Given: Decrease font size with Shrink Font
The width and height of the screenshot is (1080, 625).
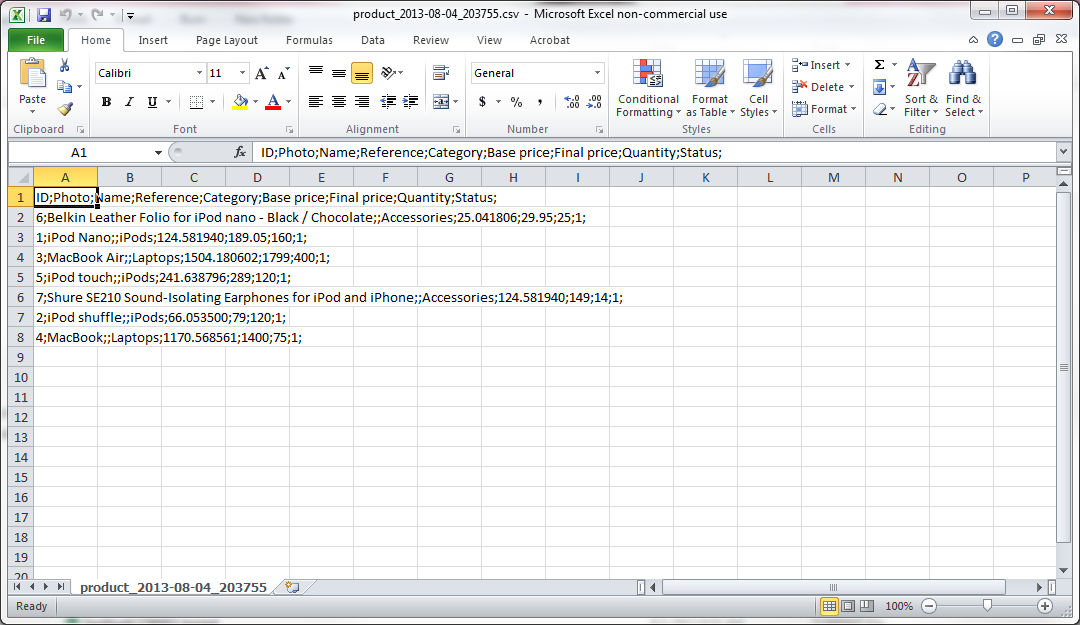Looking at the screenshot, I should [x=283, y=73].
